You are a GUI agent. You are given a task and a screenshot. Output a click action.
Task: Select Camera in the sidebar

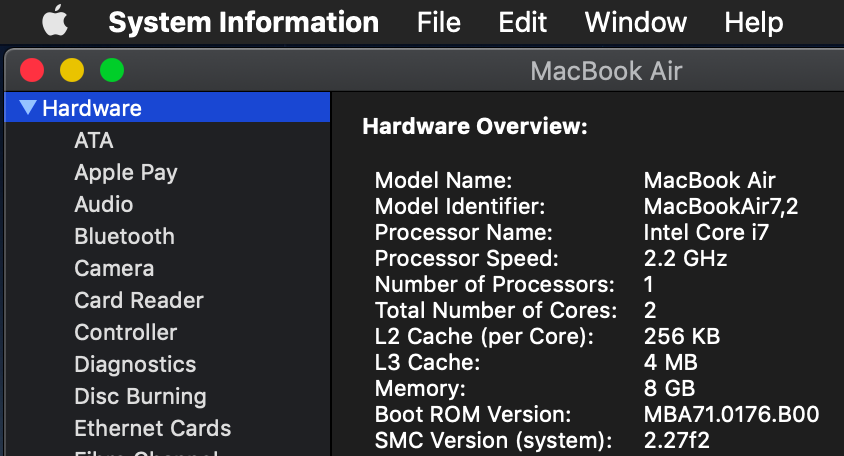click(114, 268)
